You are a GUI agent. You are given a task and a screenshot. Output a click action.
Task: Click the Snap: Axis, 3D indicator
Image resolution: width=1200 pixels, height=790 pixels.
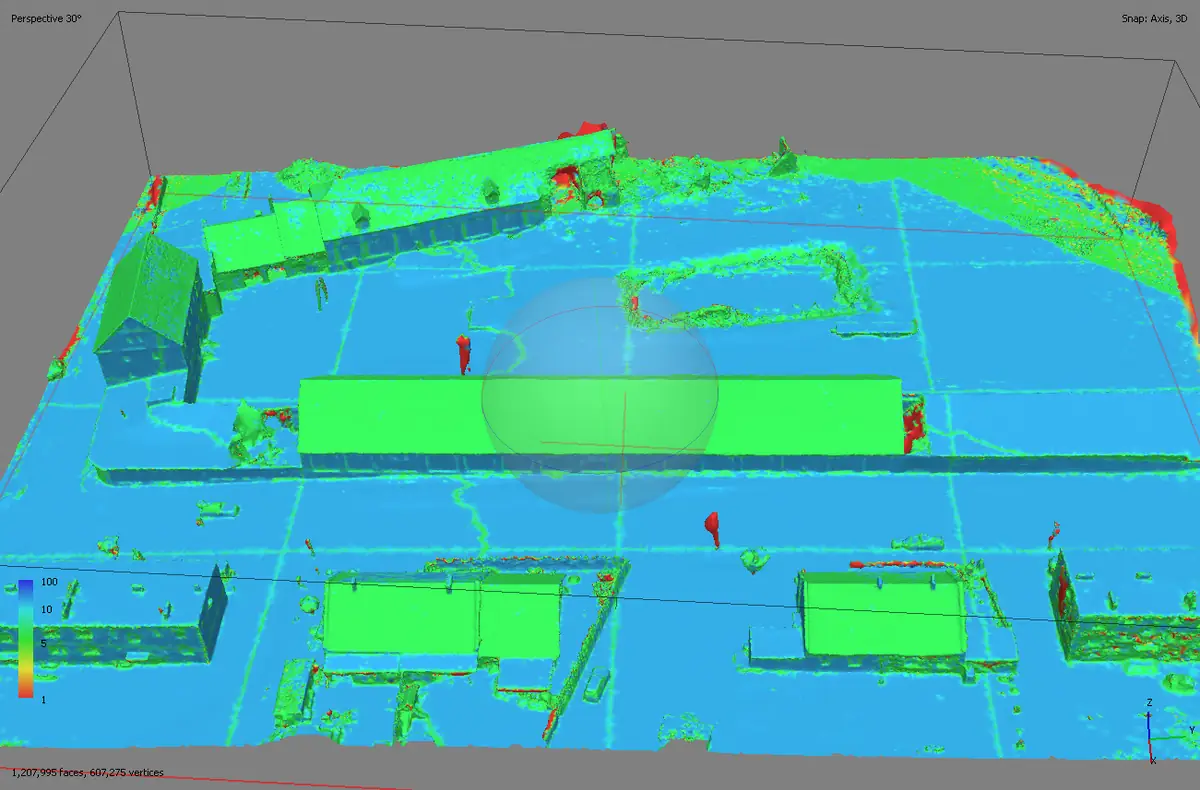pyautogui.click(x=1152, y=16)
